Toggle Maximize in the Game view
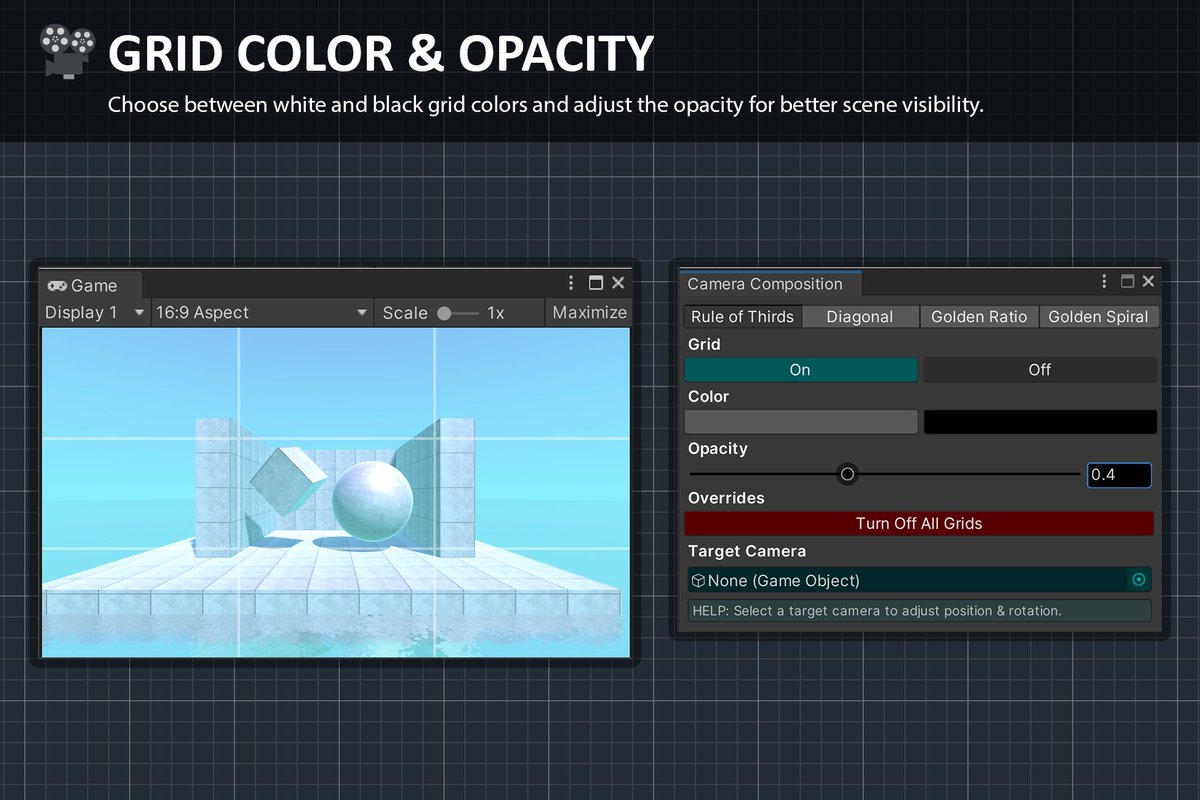 [x=589, y=312]
